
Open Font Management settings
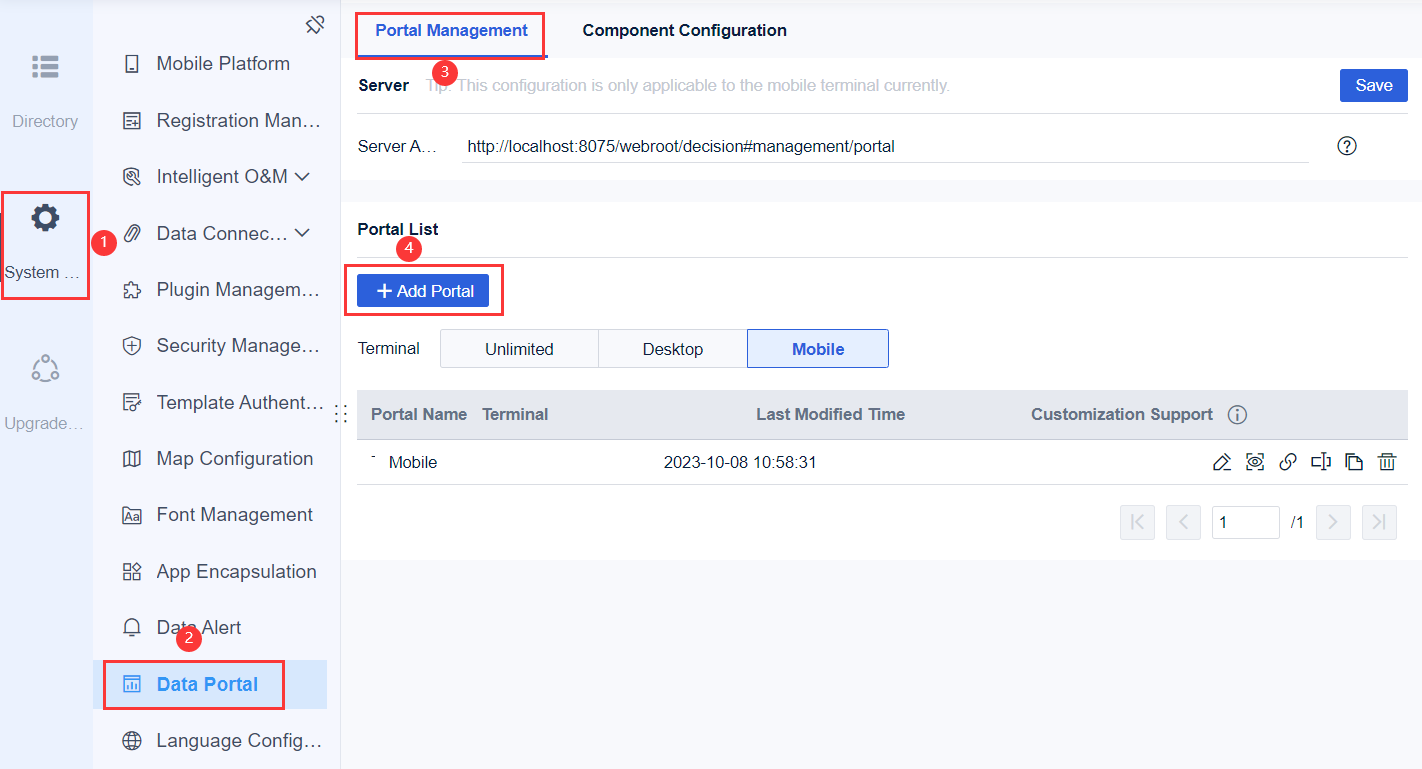(234, 514)
